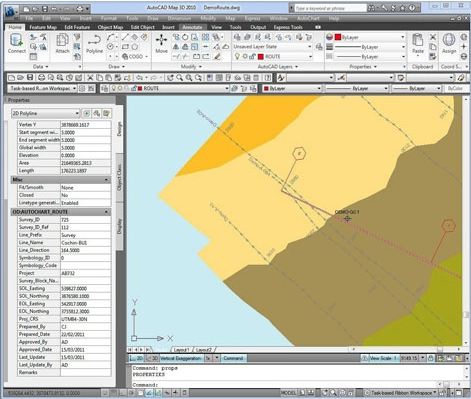This screenshot has width=471, height=399.
Task: Click the Plot printer icon
Action: pyautogui.click(x=41, y=78)
